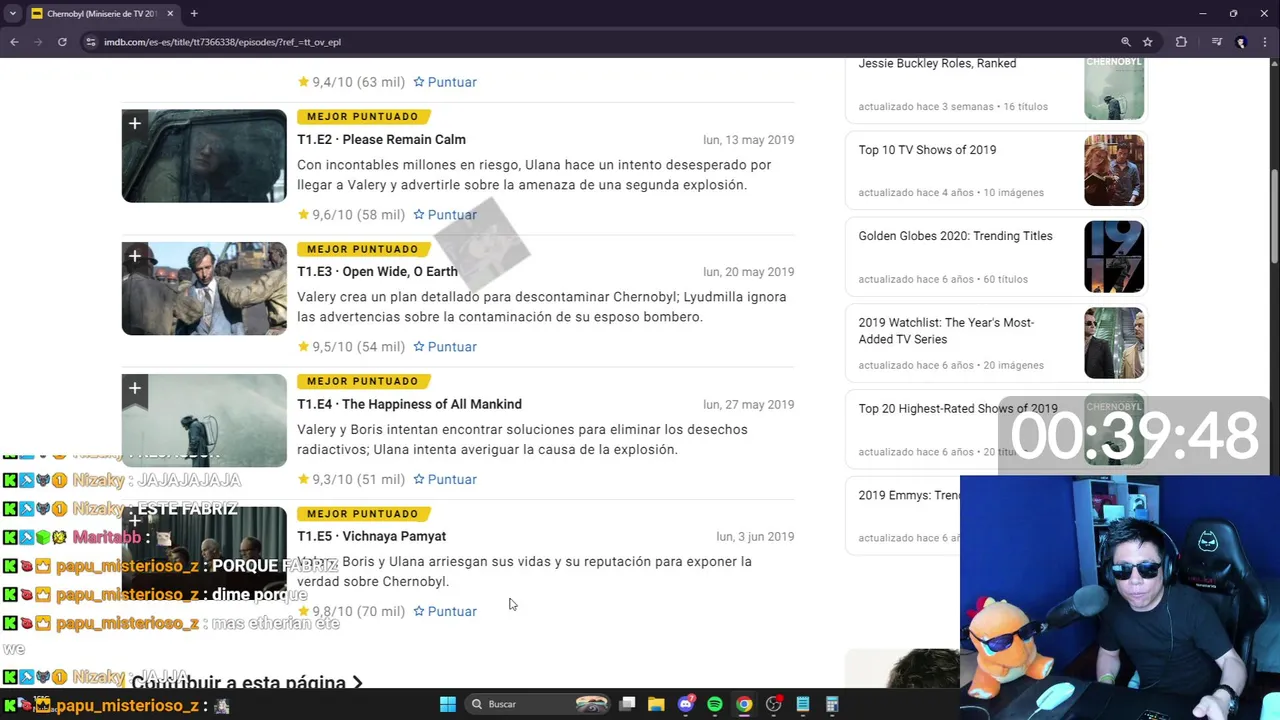
Task: Click the date lun, 3 jun 2019
Action: point(755,537)
